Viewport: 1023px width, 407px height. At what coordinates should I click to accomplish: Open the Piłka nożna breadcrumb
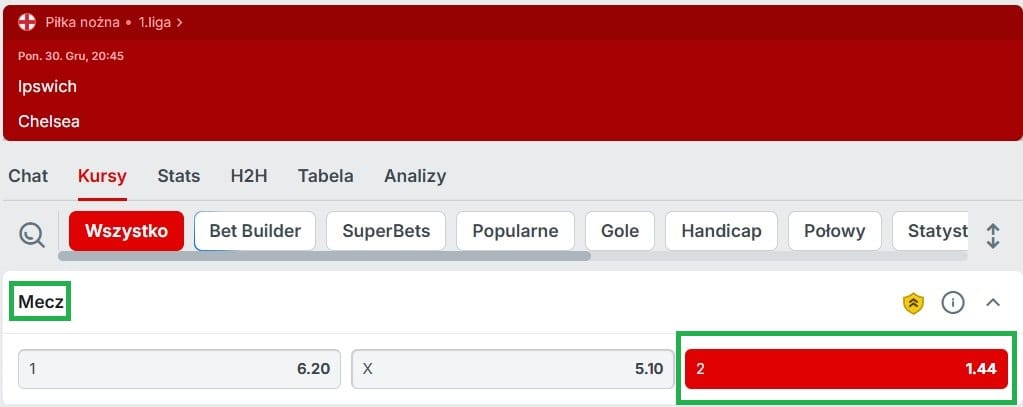(82, 22)
